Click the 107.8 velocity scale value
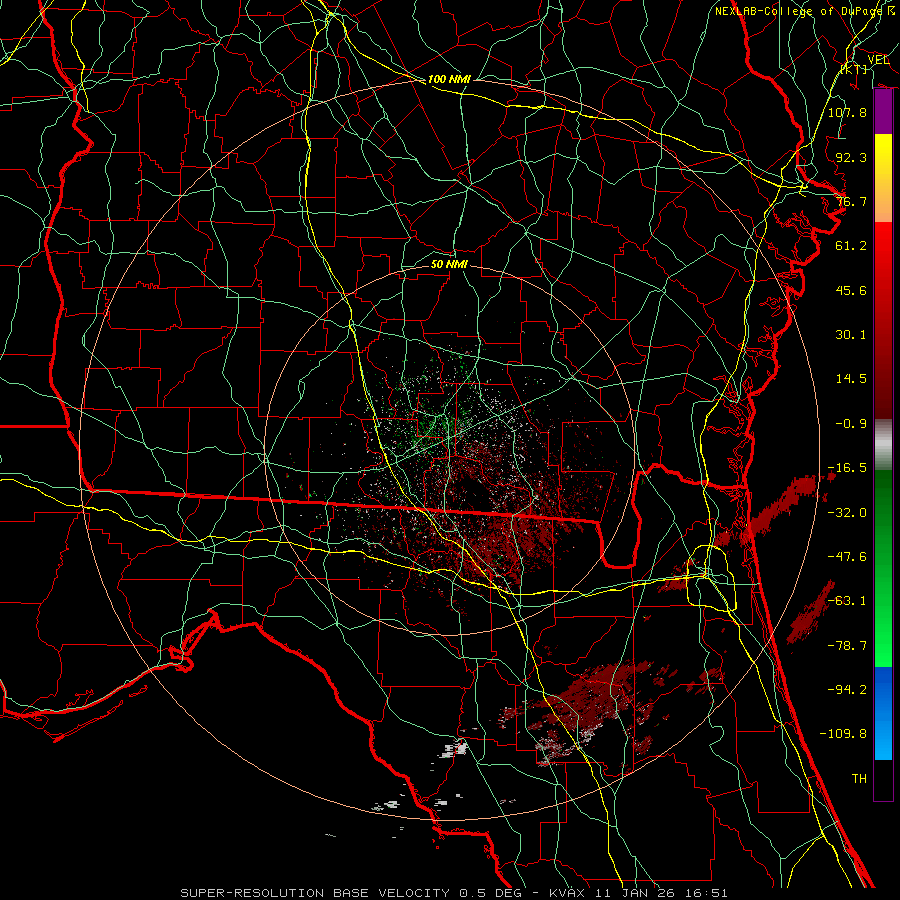 847,112
